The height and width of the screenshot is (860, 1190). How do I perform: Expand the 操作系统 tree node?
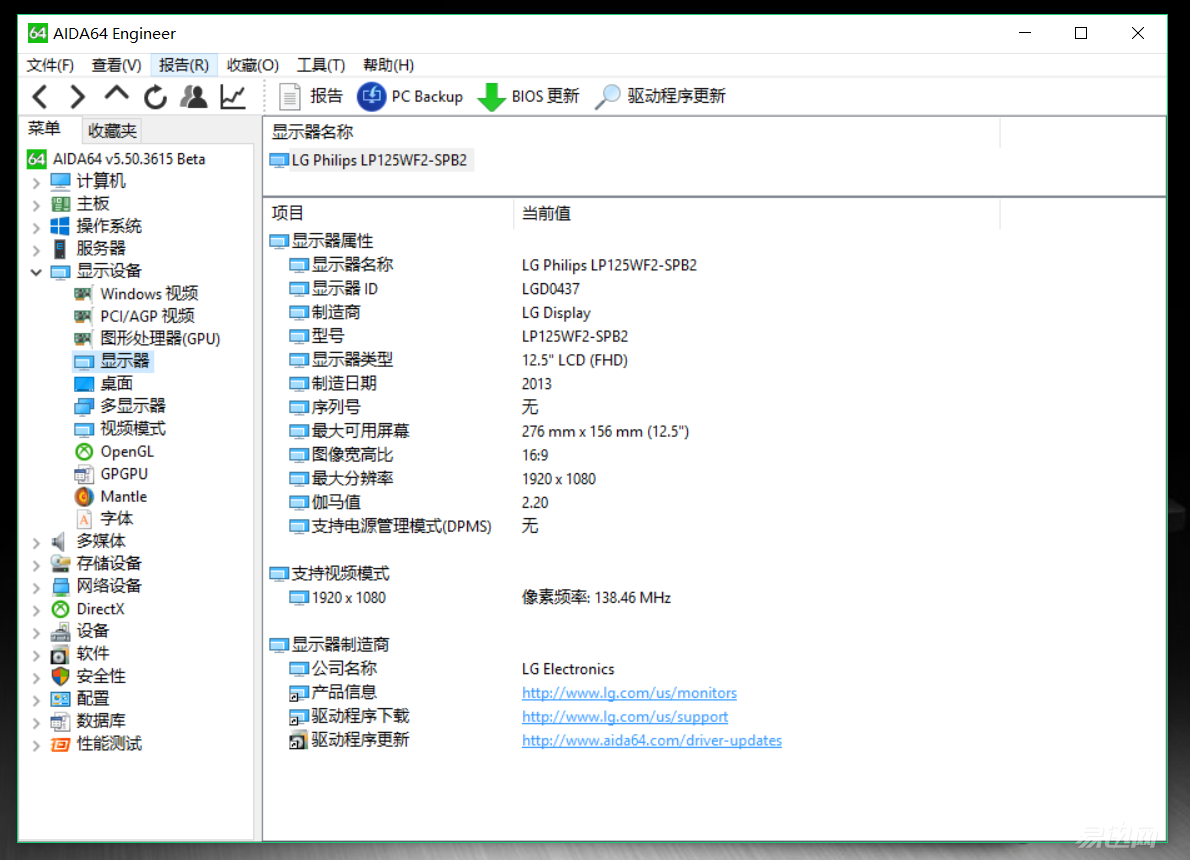click(36, 227)
